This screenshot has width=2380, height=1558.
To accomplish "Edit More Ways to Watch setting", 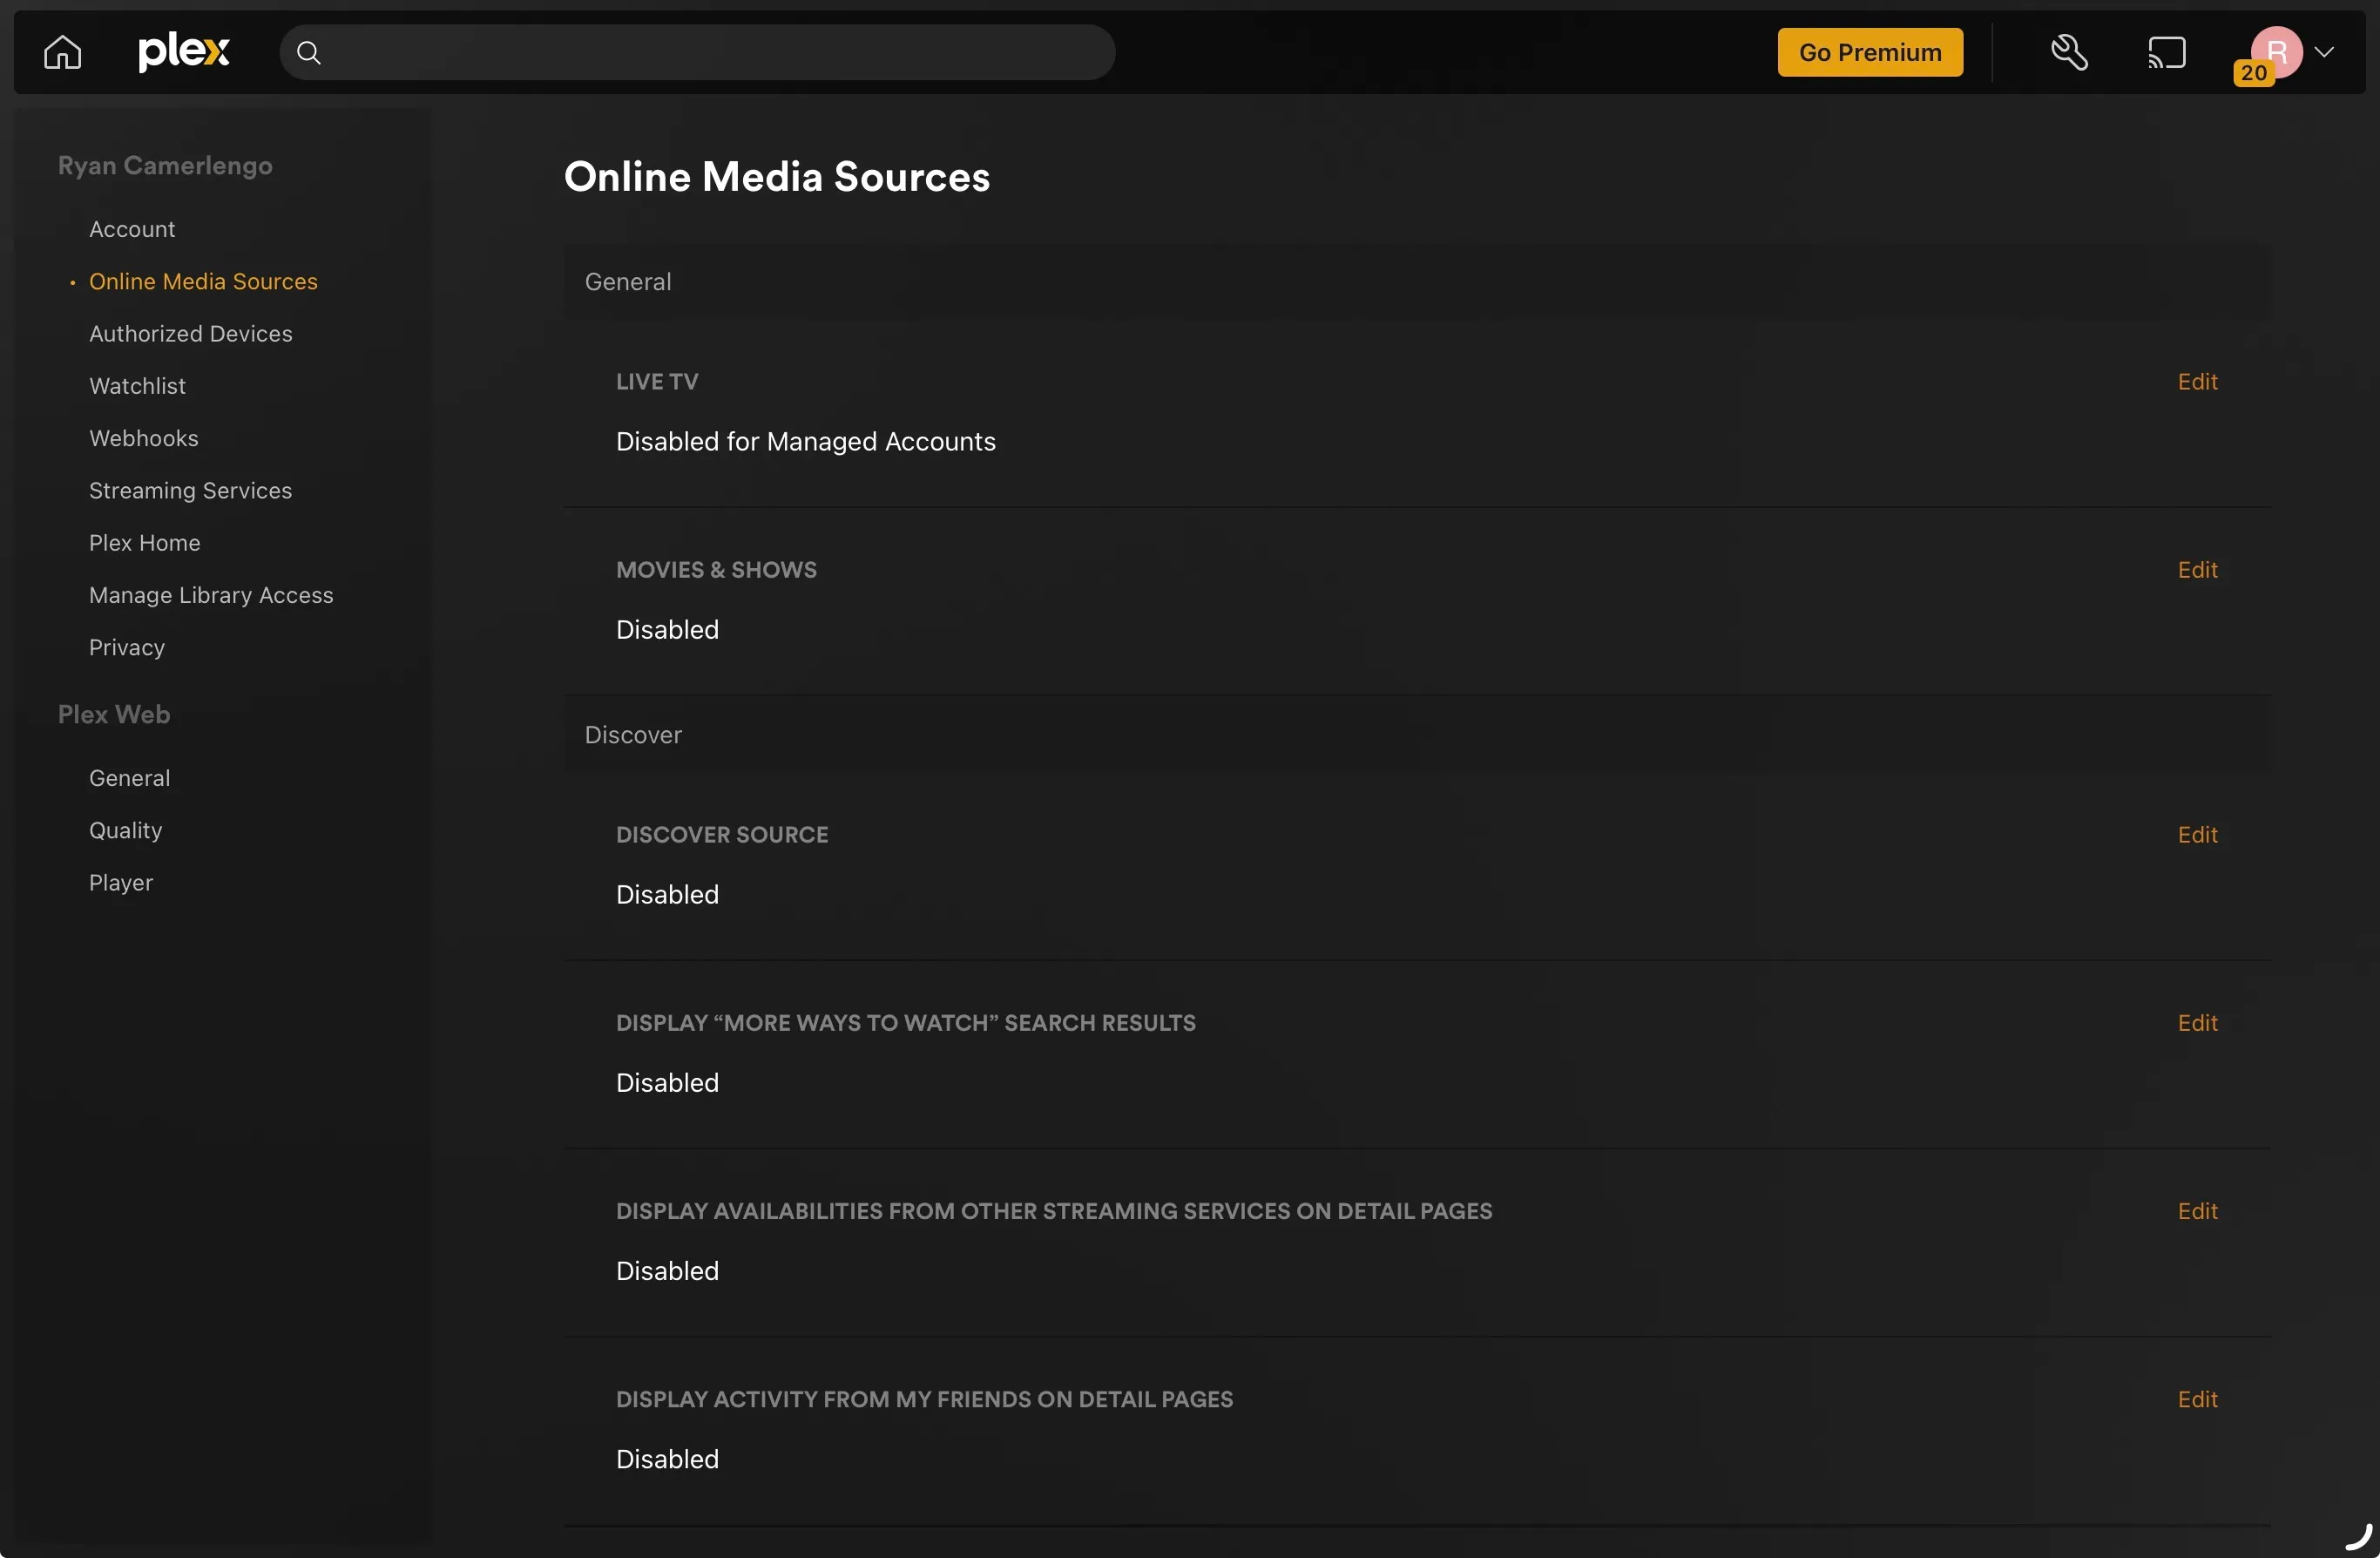I will (x=2197, y=1023).
